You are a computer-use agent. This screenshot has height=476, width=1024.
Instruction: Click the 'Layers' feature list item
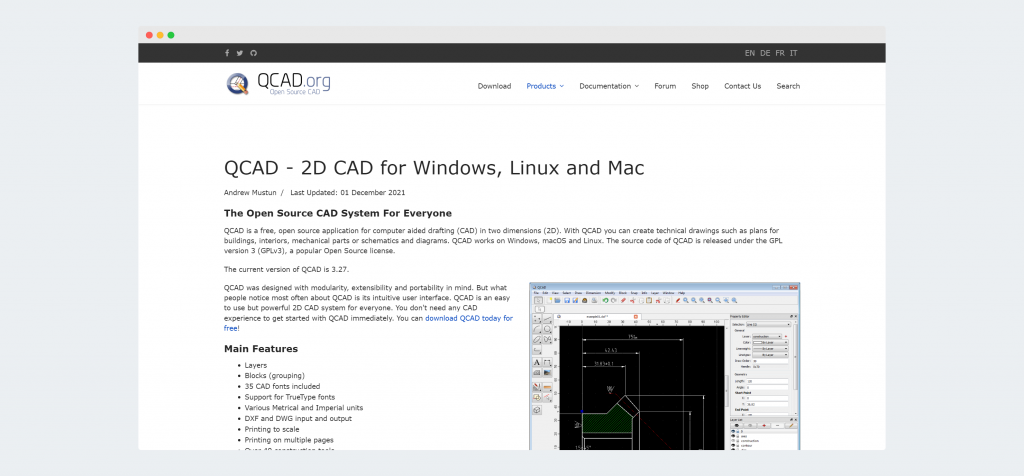pyautogui.click(x=256, y=366)
